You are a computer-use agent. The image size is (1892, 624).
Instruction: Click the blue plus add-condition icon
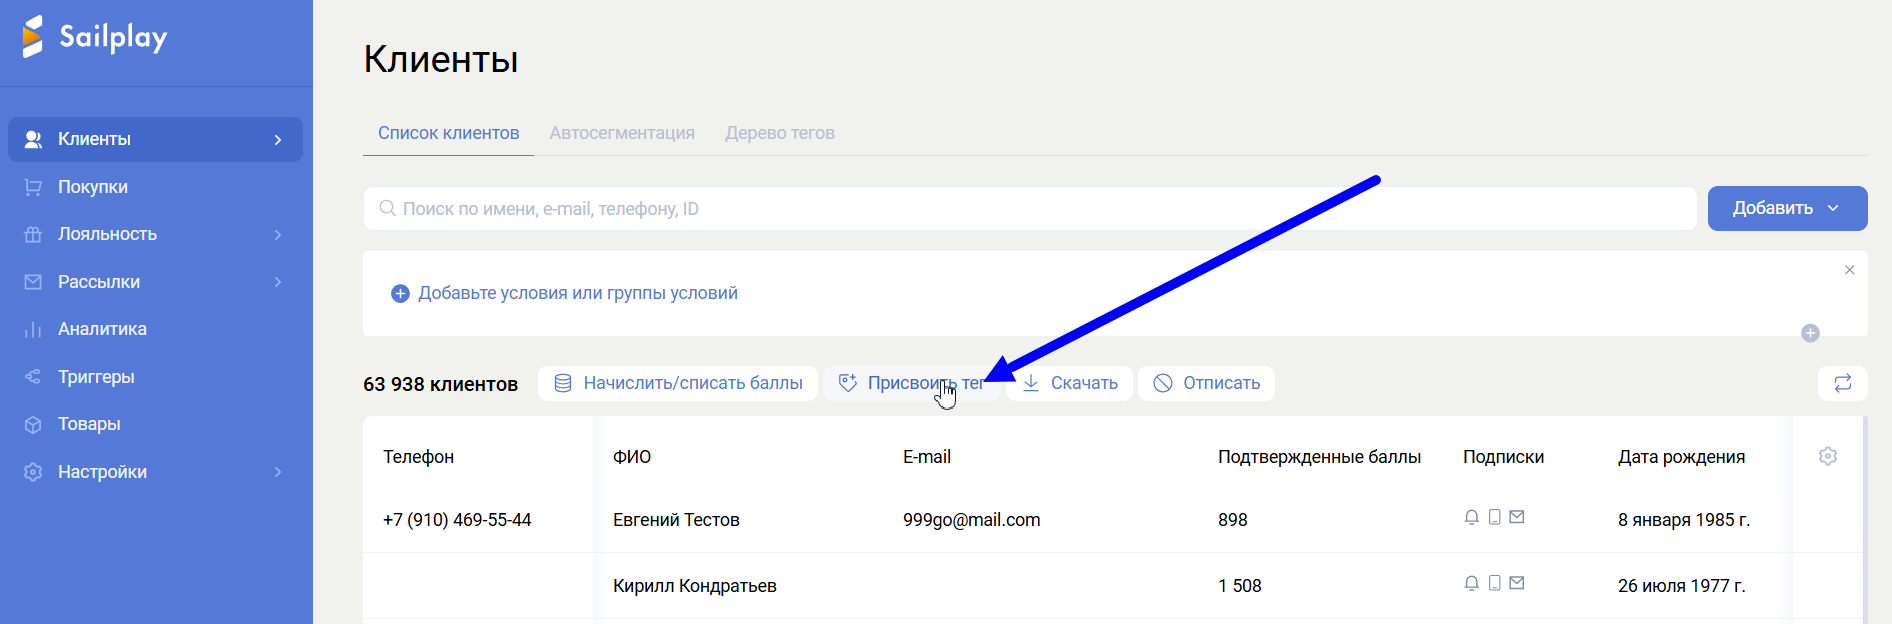[x=400, y=293]
